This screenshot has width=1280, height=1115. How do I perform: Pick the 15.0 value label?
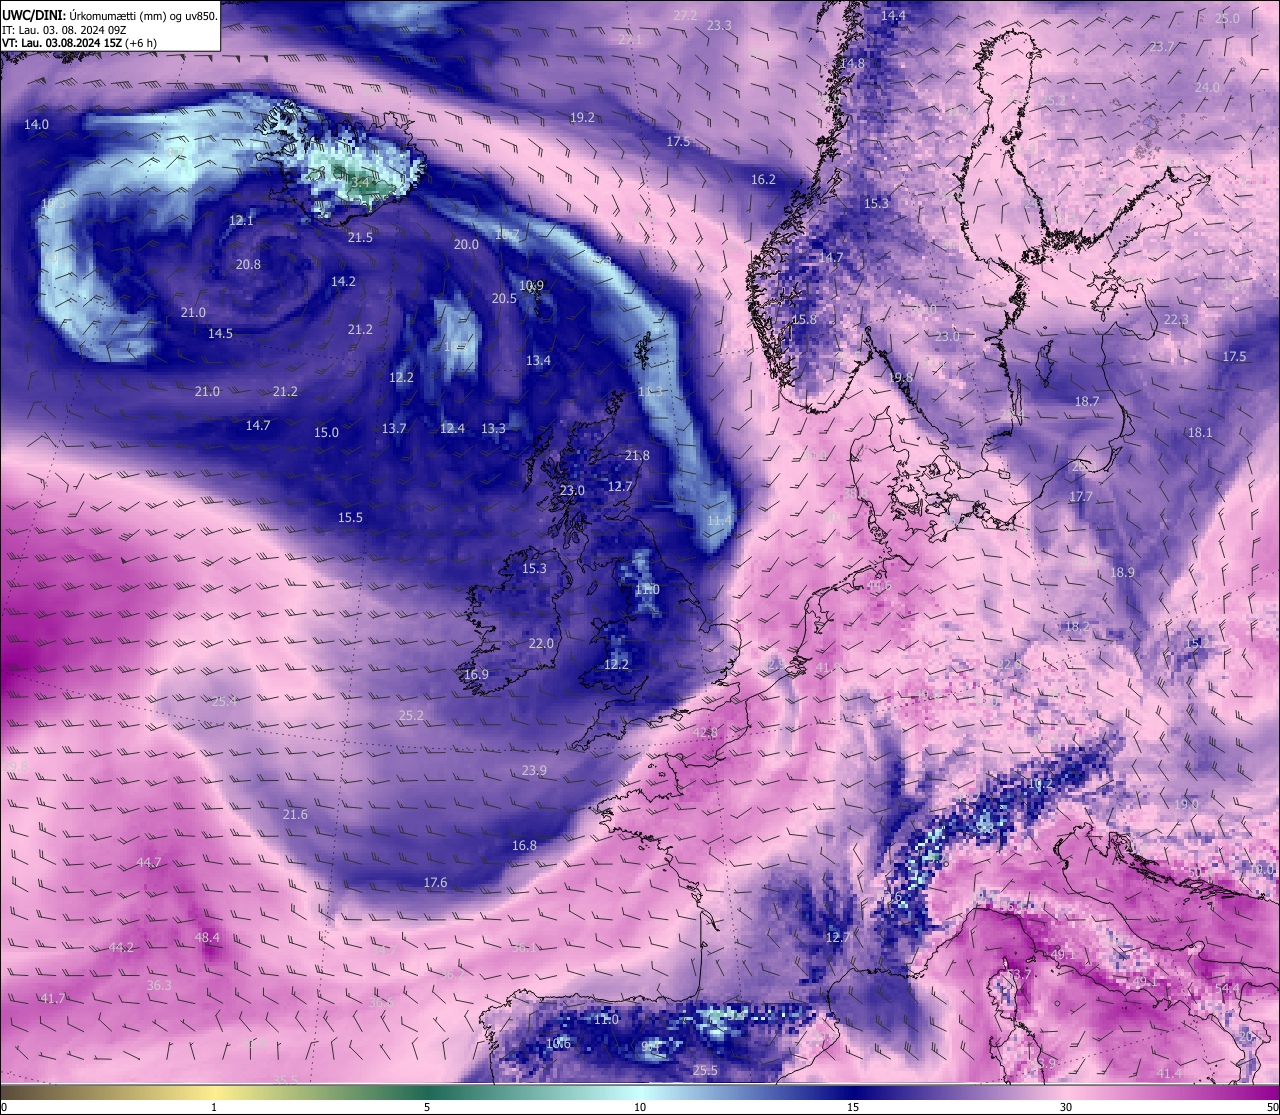pyautogui.click(x=326, y=432)
